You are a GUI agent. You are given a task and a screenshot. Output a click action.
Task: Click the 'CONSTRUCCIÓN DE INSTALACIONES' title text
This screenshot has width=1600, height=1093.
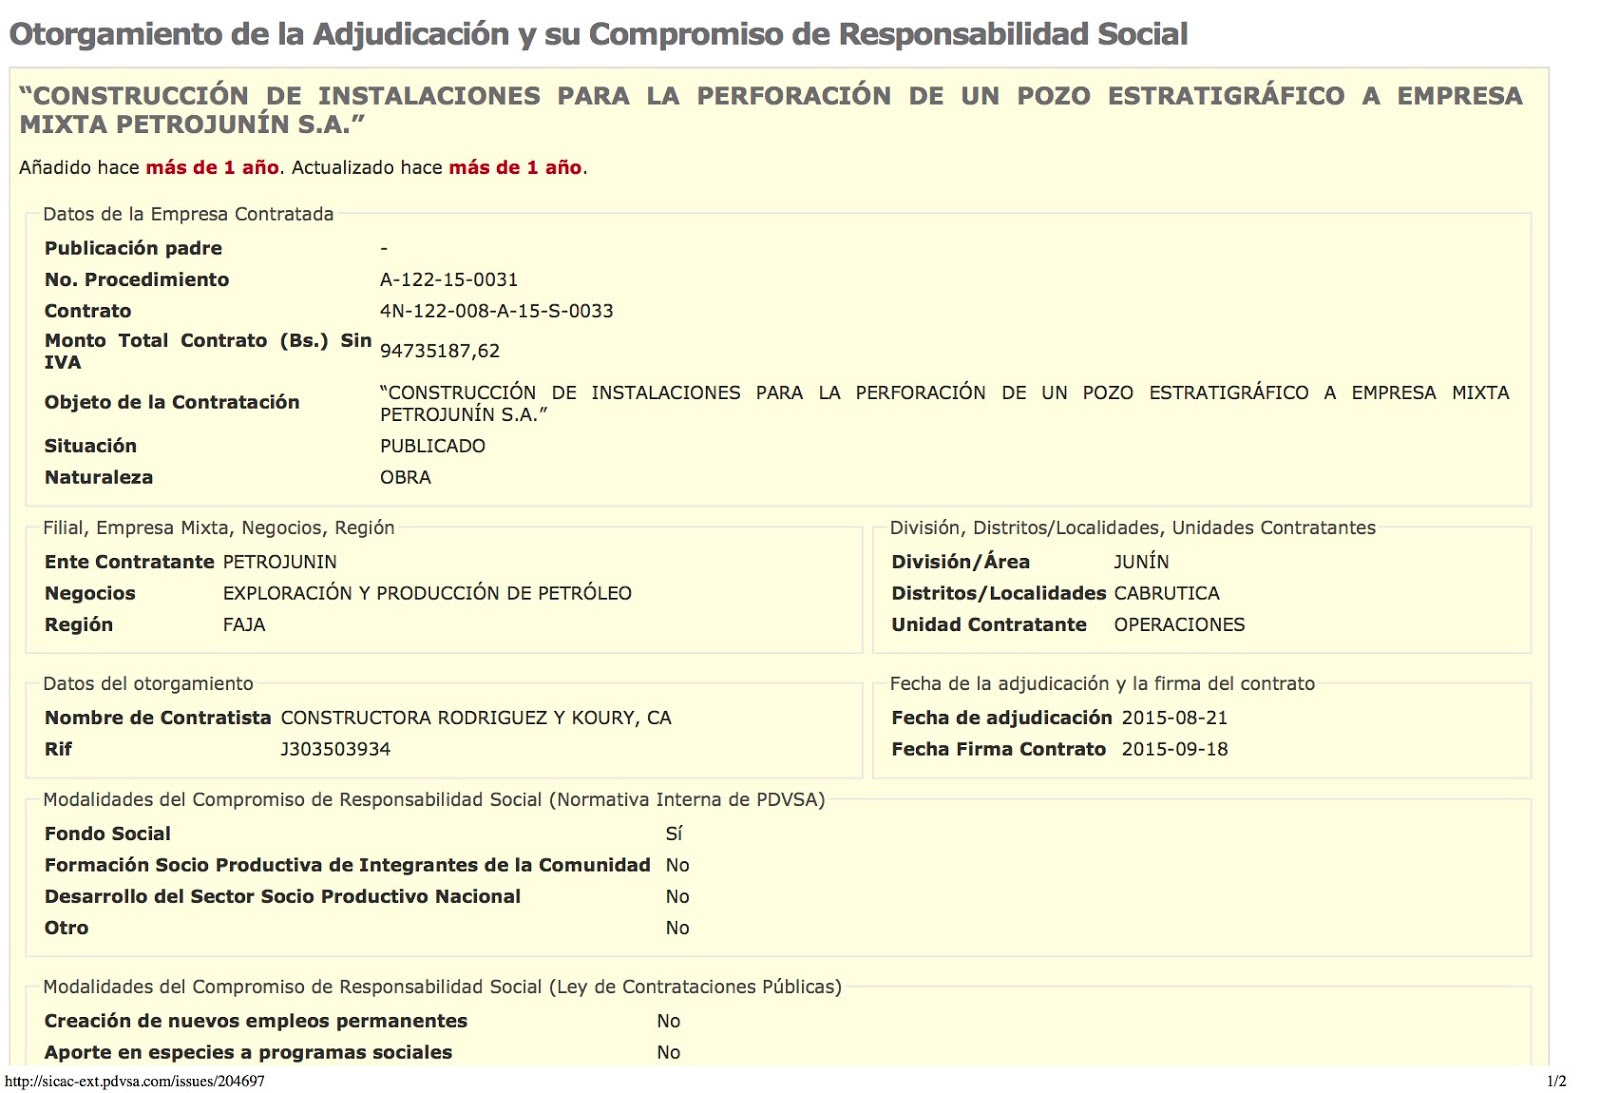click(x=770, y=110)
